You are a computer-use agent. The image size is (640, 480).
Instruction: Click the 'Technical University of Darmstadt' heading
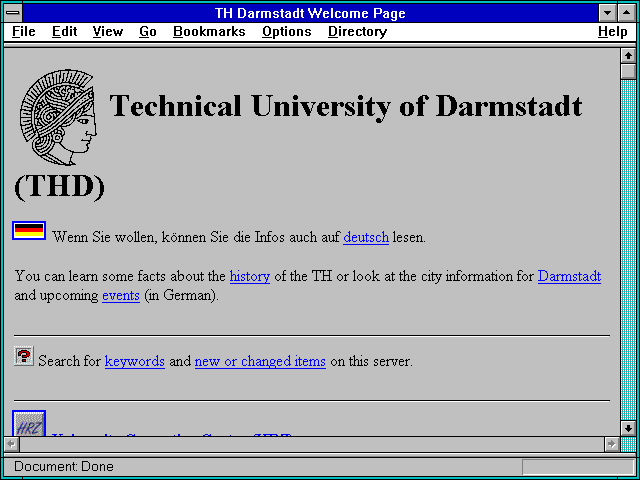(x=345, y=106)
